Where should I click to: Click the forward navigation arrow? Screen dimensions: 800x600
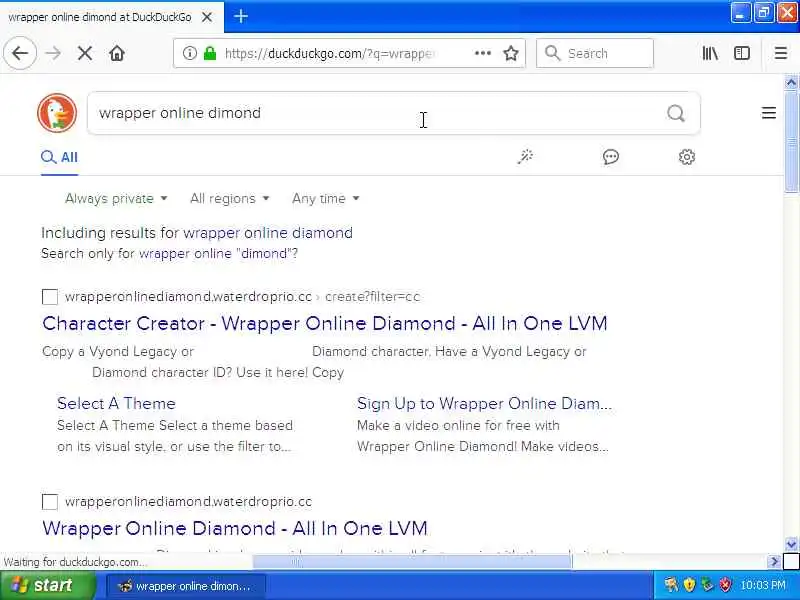(53, 53)
